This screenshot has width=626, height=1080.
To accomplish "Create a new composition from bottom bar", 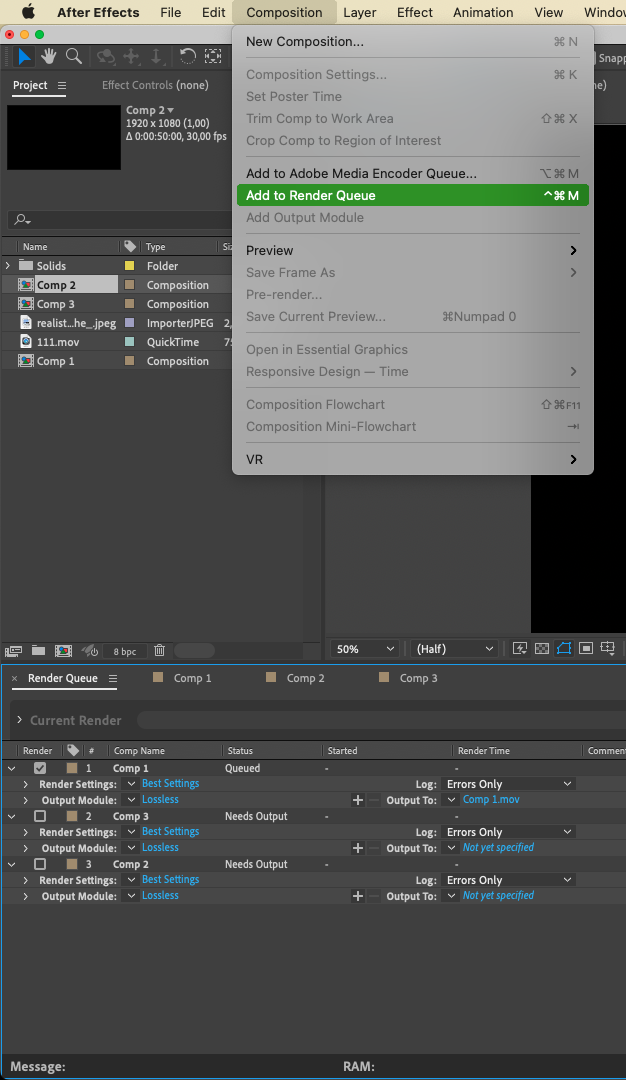I will coord(63,650).
